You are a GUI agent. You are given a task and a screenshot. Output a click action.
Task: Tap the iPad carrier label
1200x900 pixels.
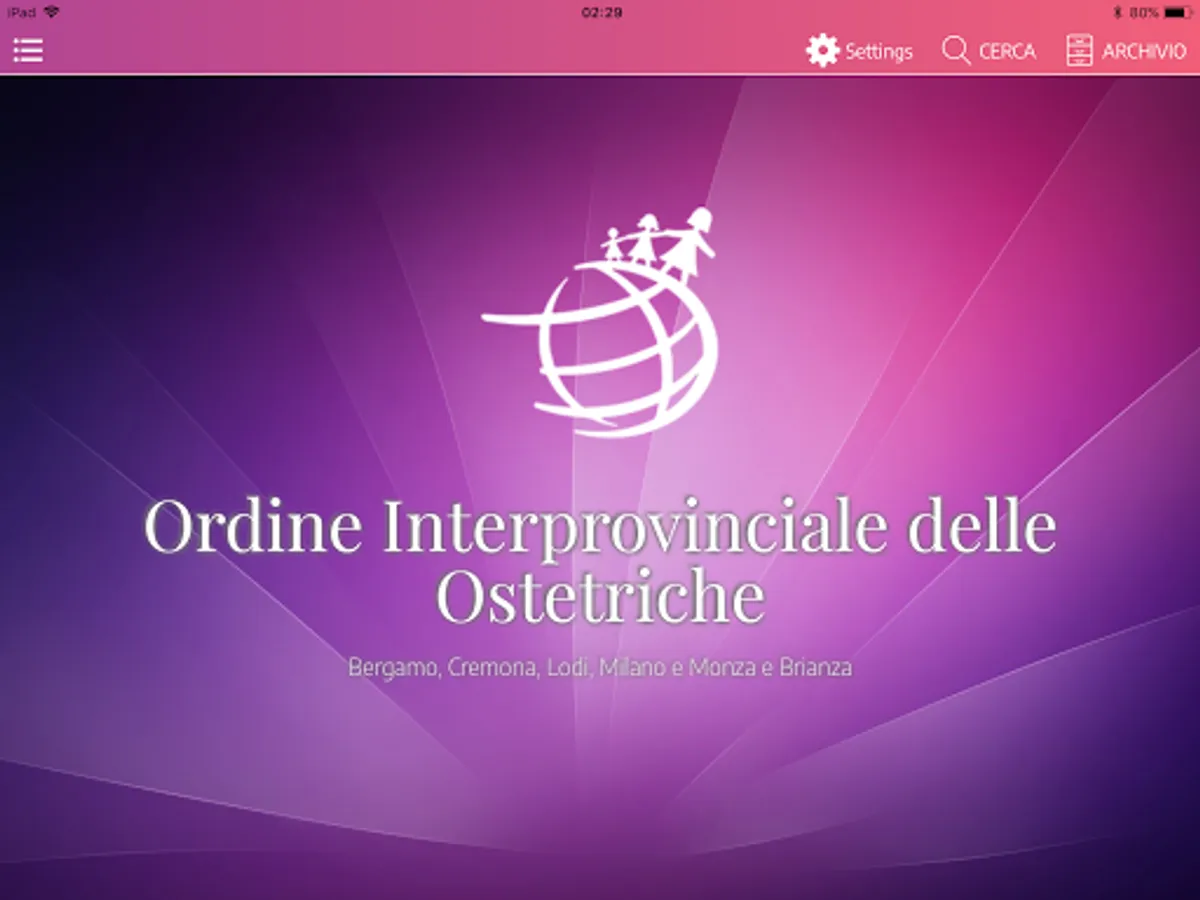click(x=22, y=12)
